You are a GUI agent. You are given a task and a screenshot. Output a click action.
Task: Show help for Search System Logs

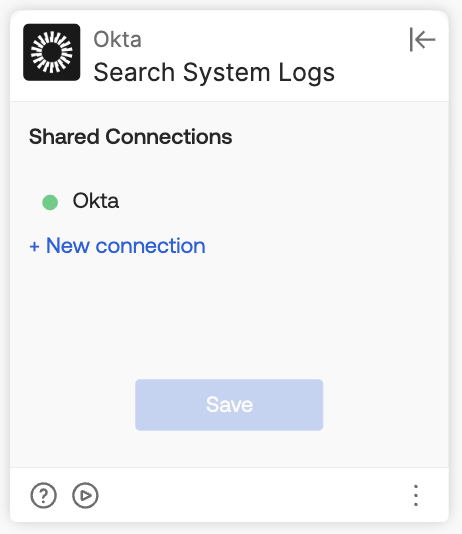tap(44, 495)
